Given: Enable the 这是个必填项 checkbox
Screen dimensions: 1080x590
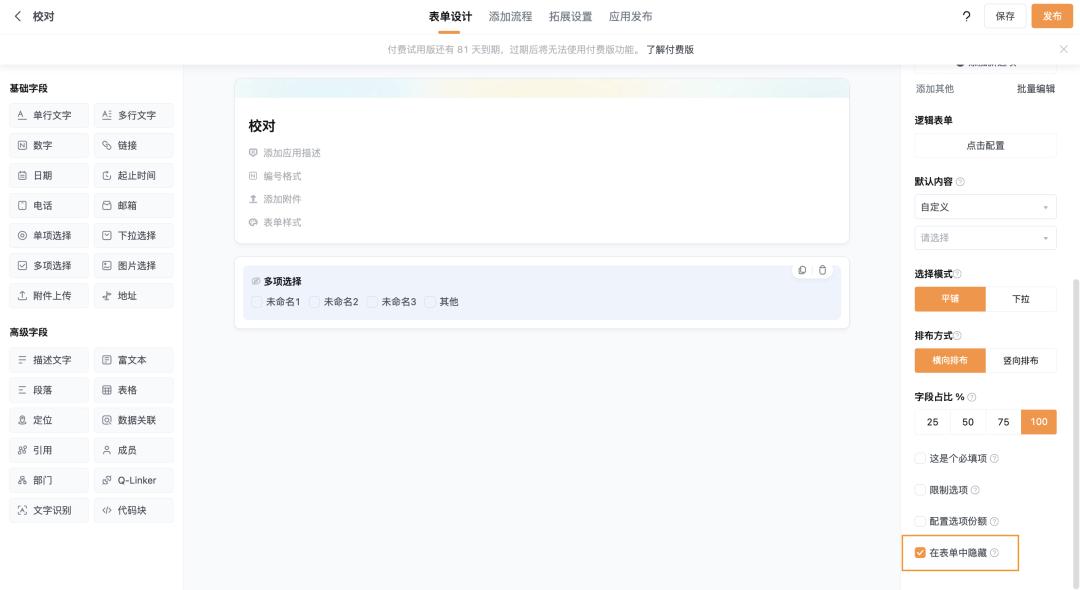Looking at the screenshot, I should pyautogui.click(x=919, y=458).
